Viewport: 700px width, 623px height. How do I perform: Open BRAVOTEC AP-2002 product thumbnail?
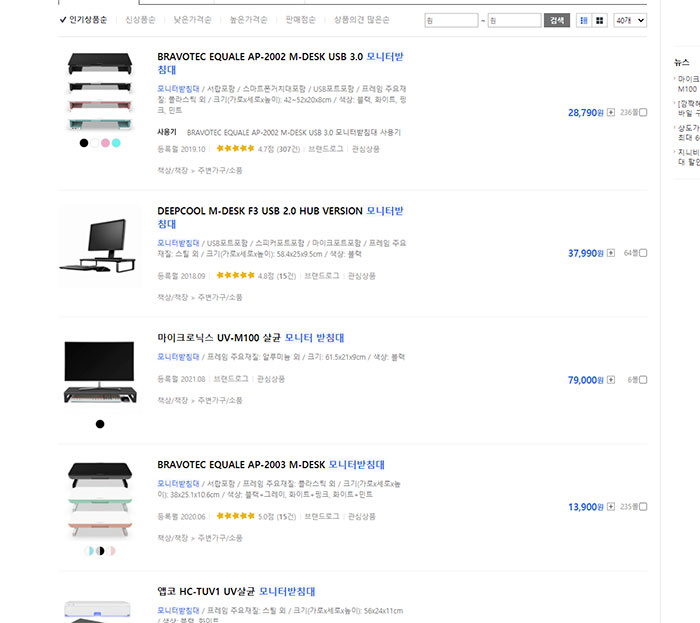(x=100, y=91)
